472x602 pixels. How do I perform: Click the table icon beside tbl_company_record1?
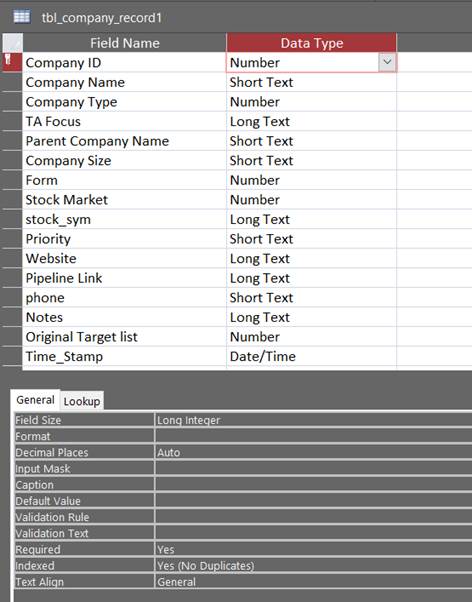(x=22, y=17)
